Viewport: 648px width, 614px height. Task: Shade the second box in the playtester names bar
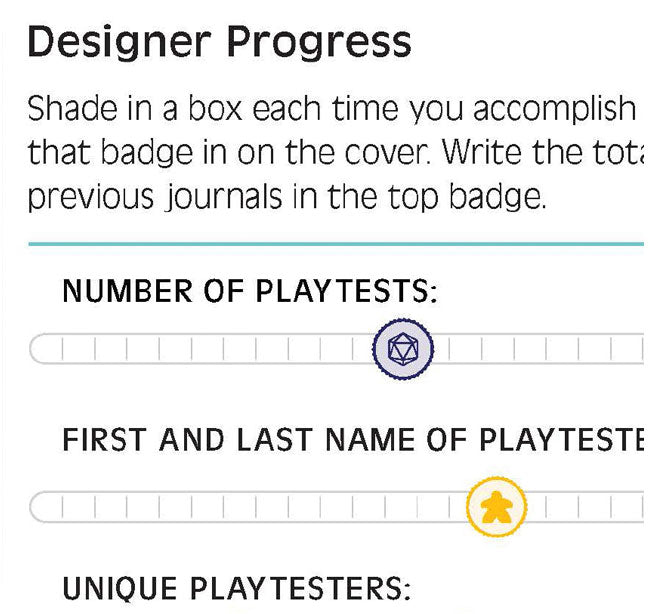[79, 507]
